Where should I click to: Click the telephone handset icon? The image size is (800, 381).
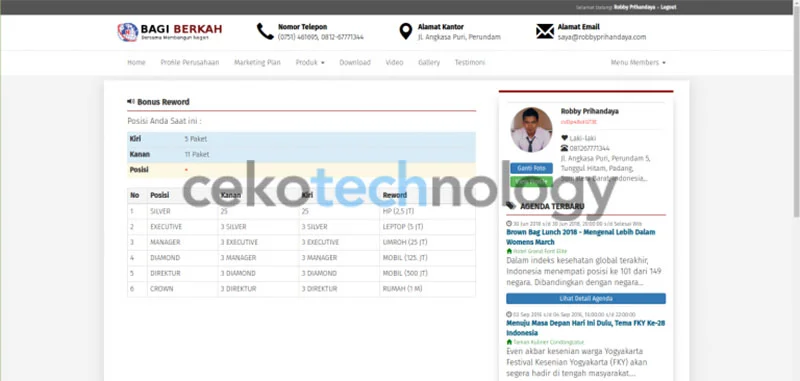(x=265, y=32)
